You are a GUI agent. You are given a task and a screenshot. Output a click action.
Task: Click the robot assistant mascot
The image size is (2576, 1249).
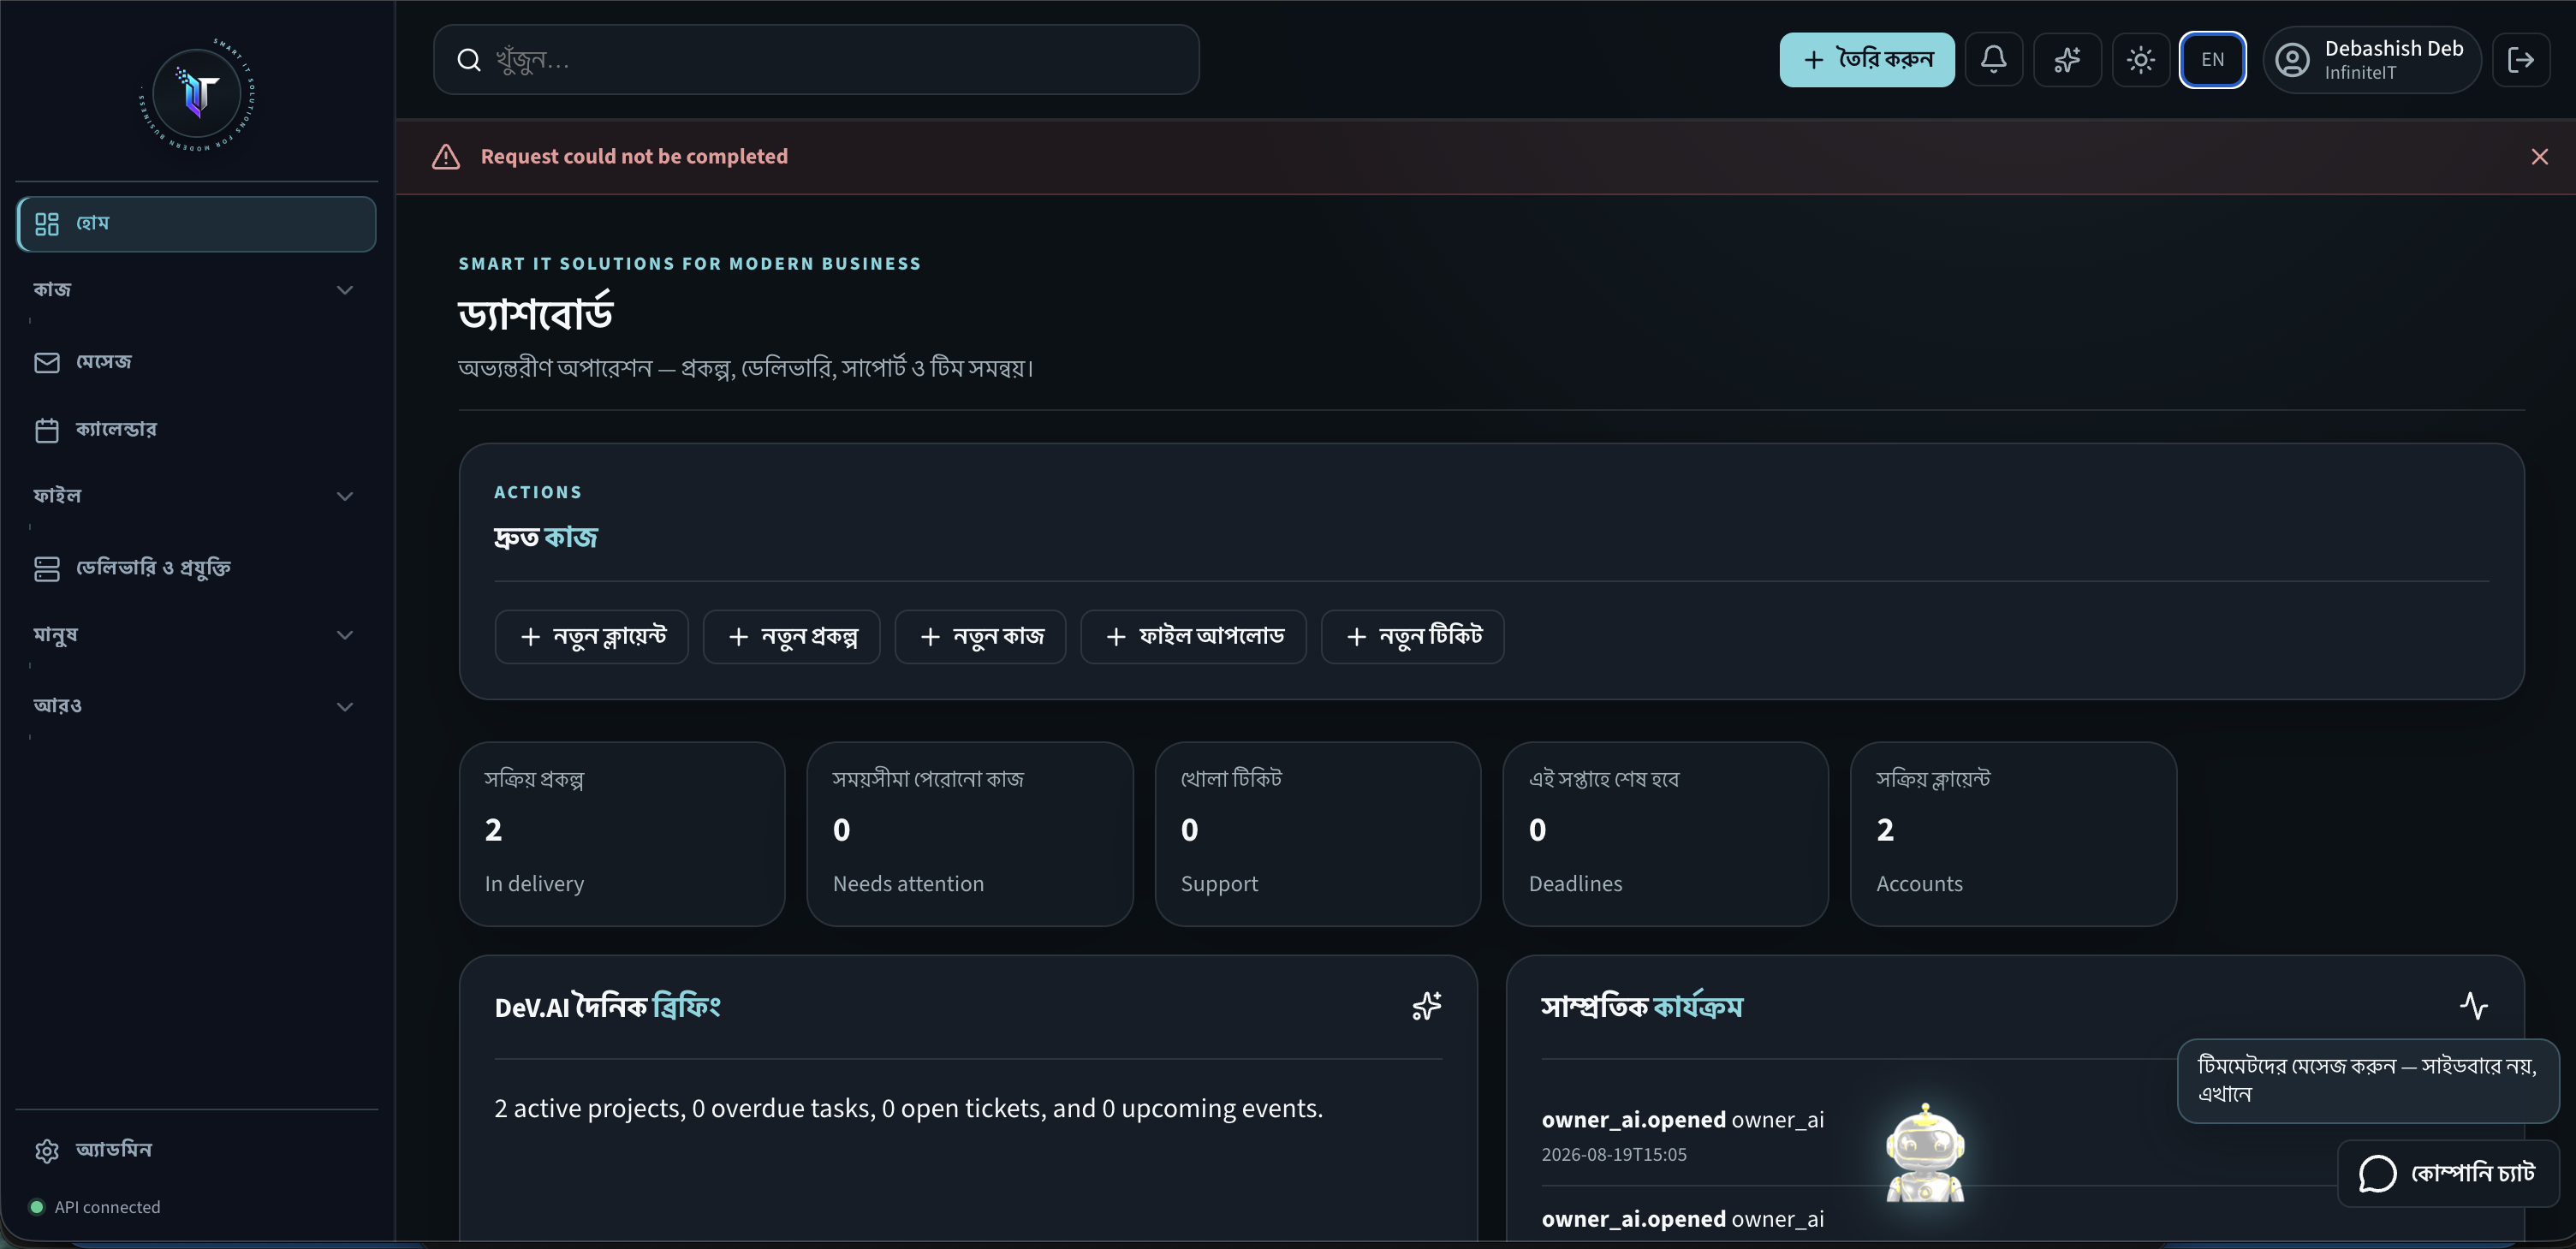point(1925,1153)
